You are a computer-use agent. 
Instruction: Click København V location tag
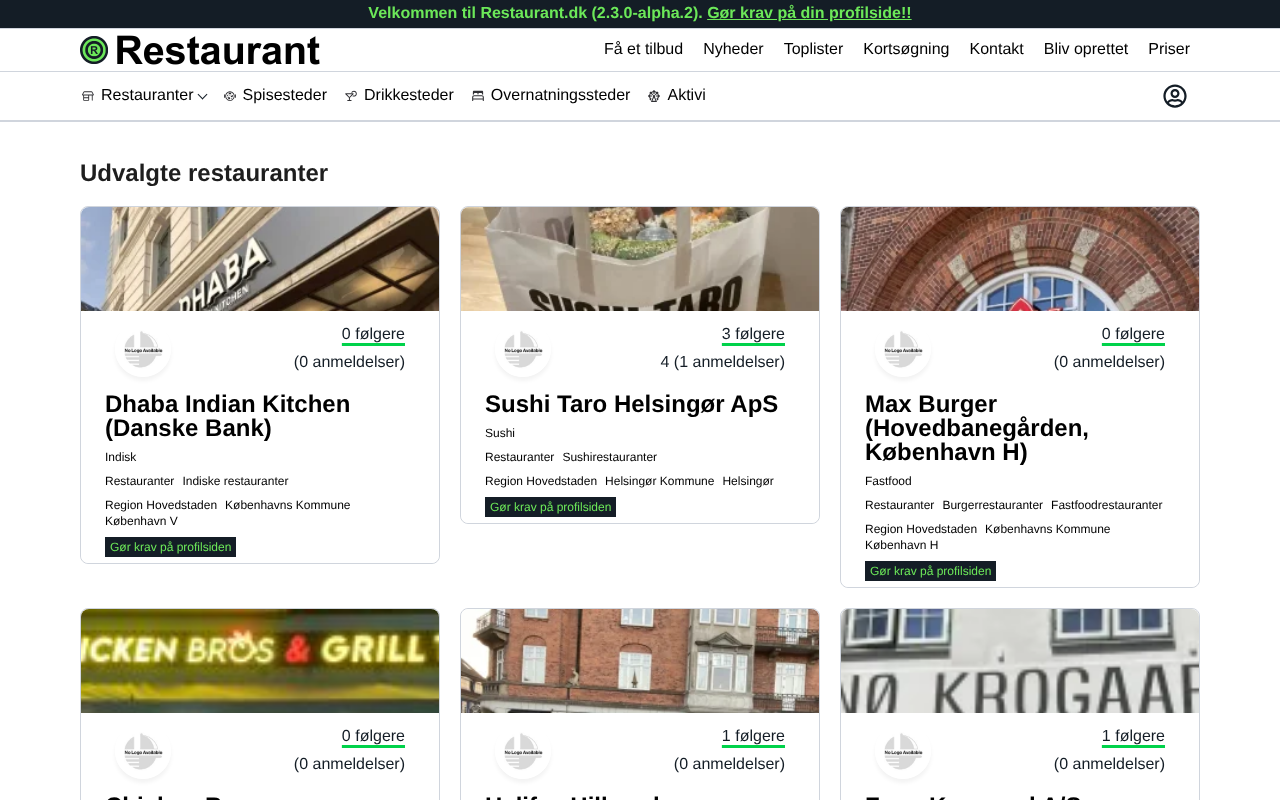click(141, 521)
